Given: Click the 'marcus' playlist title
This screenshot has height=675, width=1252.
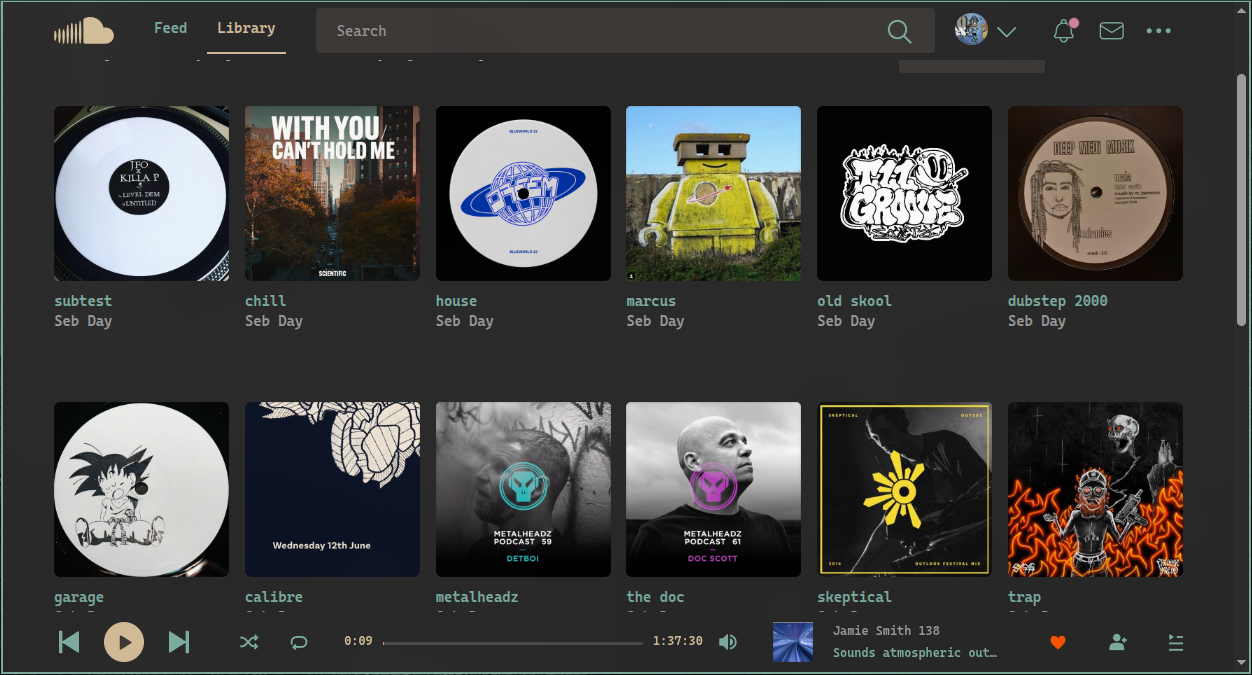Looking at the screenshot, I should tap(651, 301).
